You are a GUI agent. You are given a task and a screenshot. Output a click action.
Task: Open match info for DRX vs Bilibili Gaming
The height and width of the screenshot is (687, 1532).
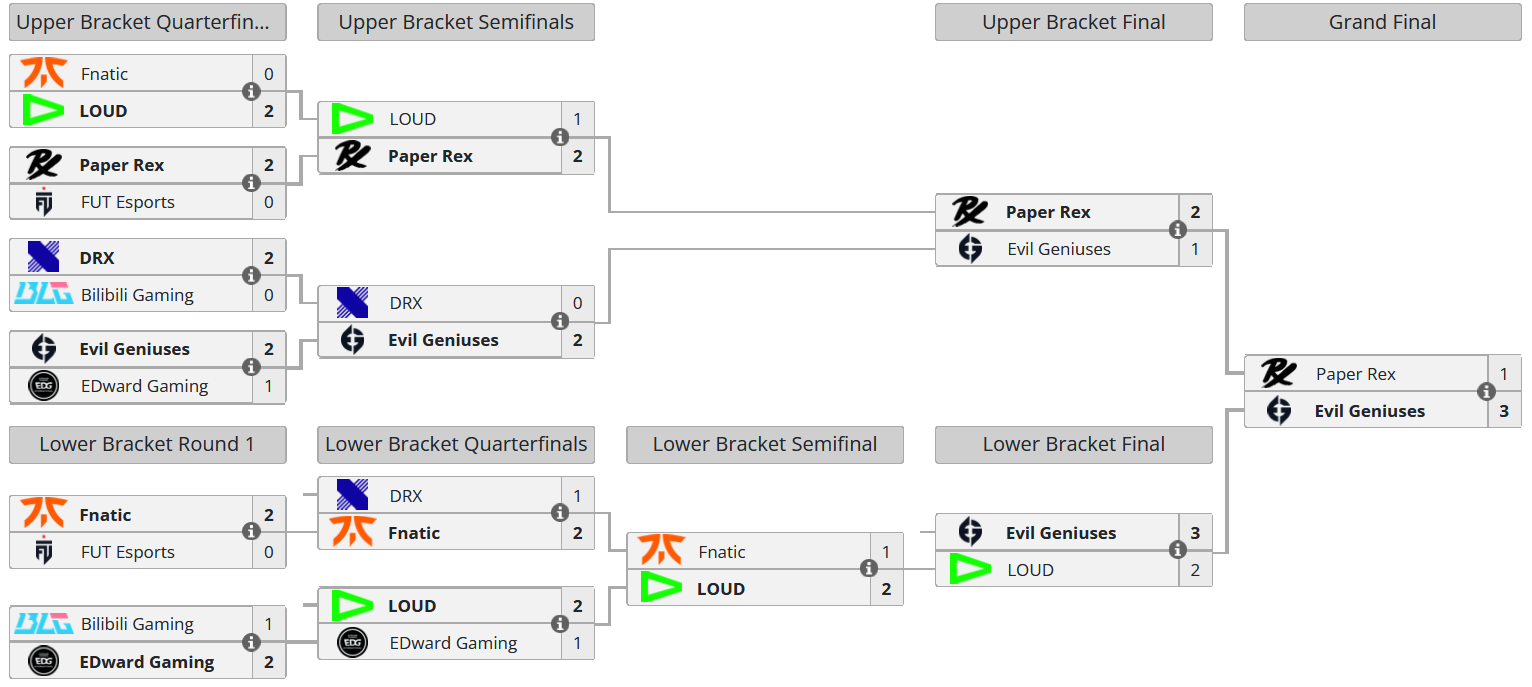tap(251, 276)
